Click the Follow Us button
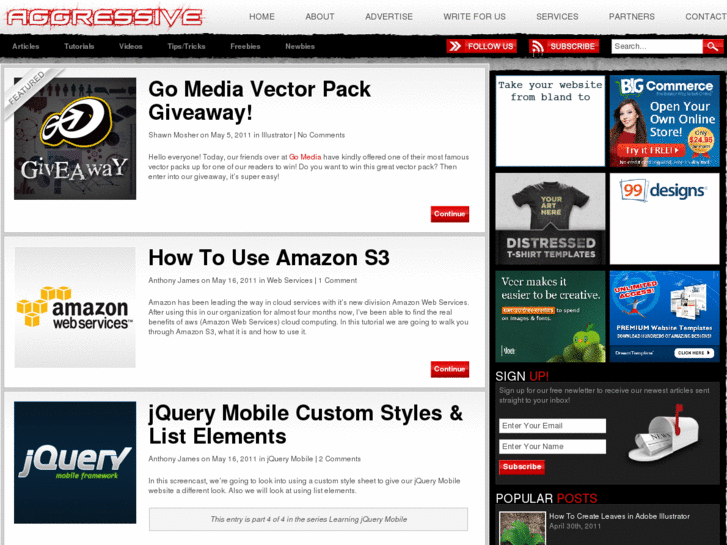Image resolution: width=727 pixels, height=545 pixels. (482, 46)
